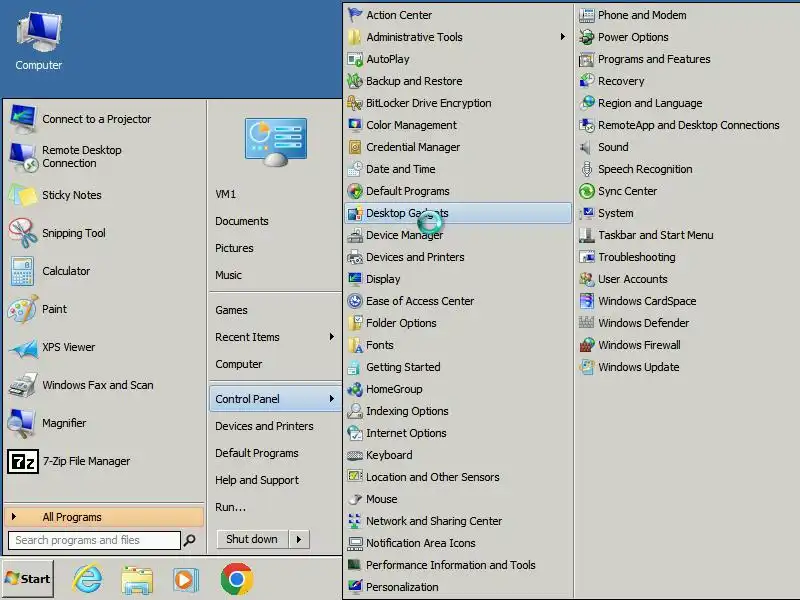The image size is (800, 600).
Task: Open Default Programs in Start menu right pane
Action: coord(257,453)
